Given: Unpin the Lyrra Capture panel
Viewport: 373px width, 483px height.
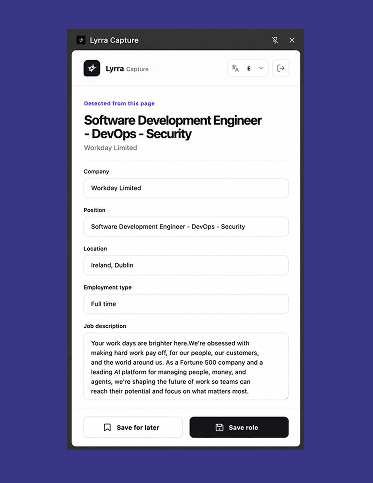Looking at the screenshot, I should pos(275,40).
